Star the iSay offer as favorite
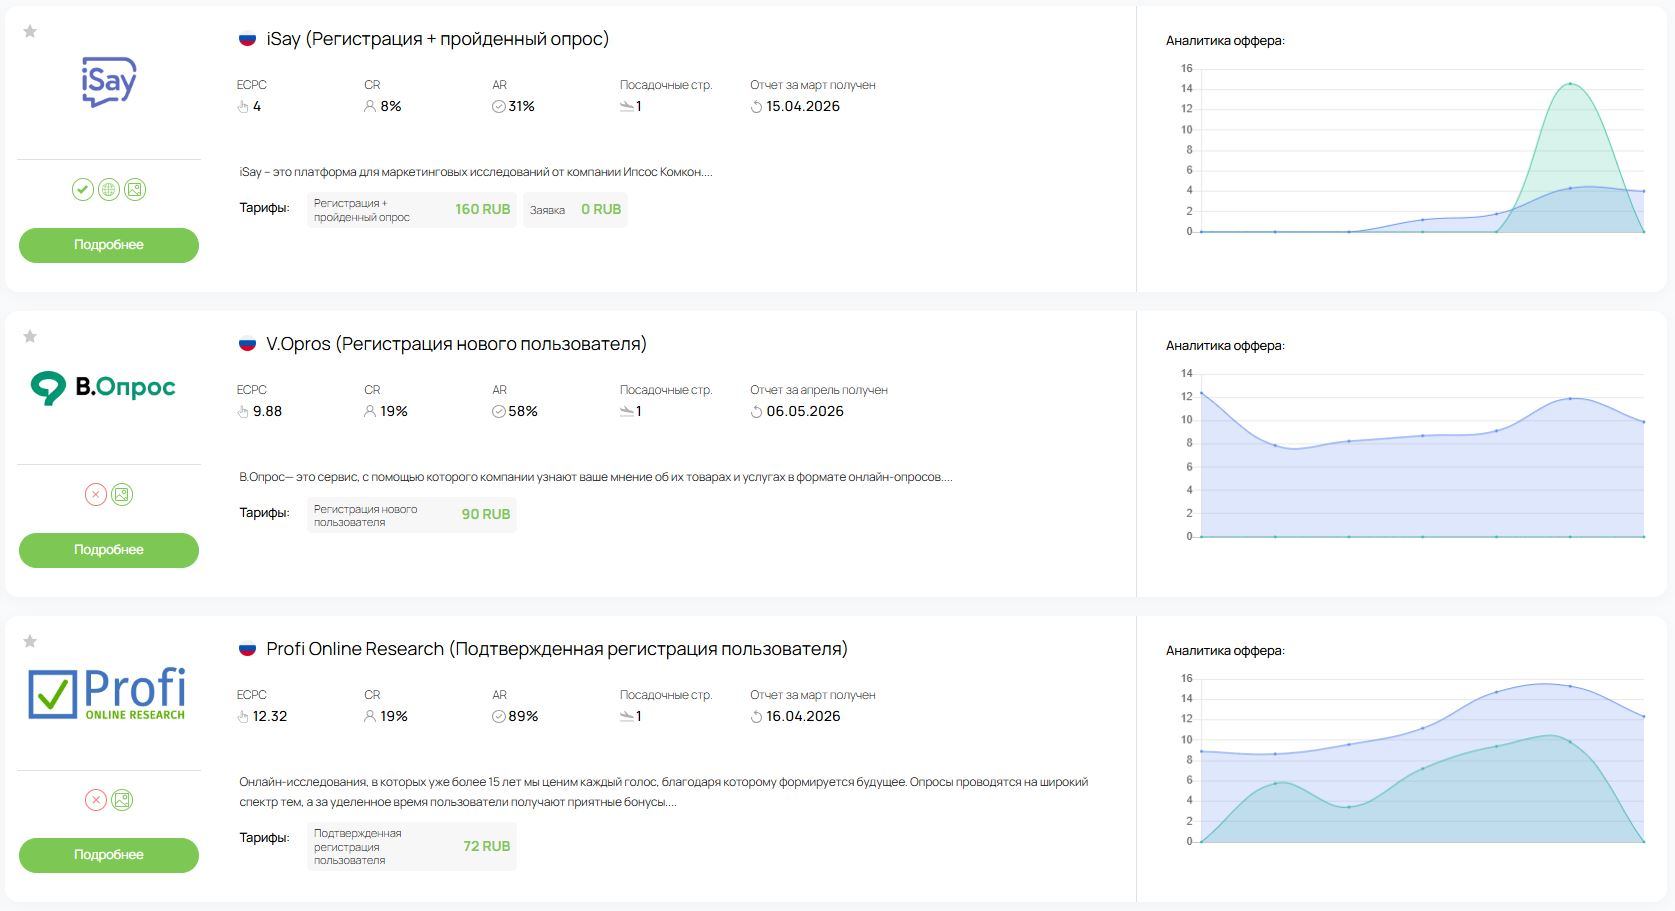Viewport: 1675px width, 911px height. (30, 32)
